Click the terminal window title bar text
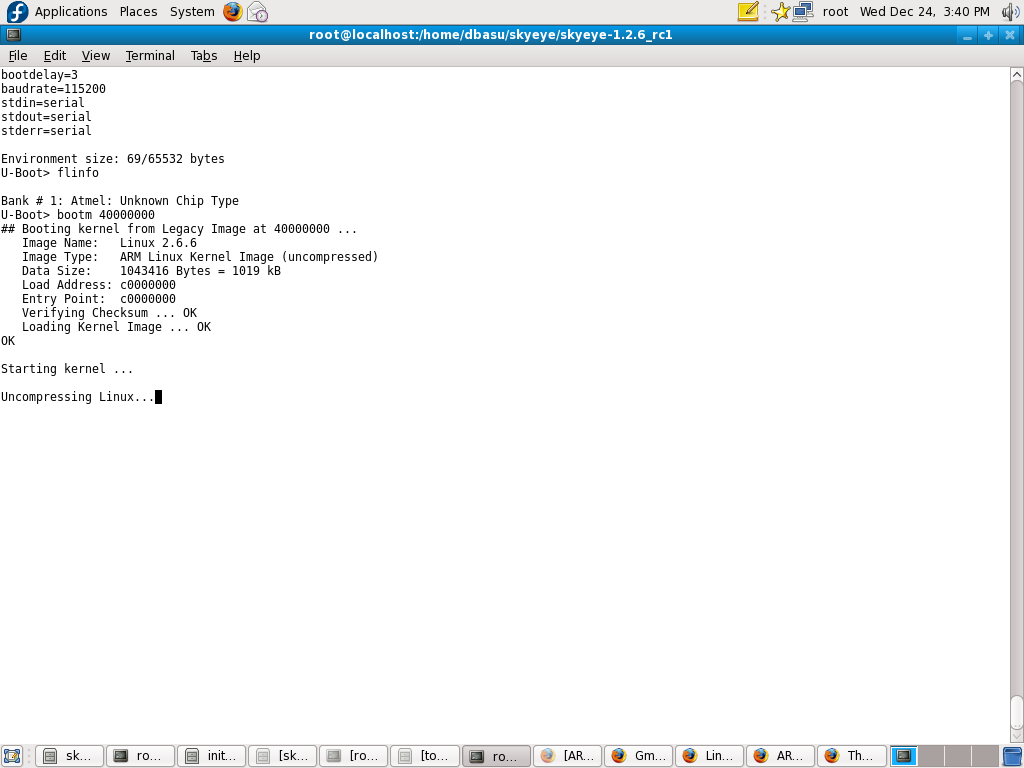 (491, 35)
